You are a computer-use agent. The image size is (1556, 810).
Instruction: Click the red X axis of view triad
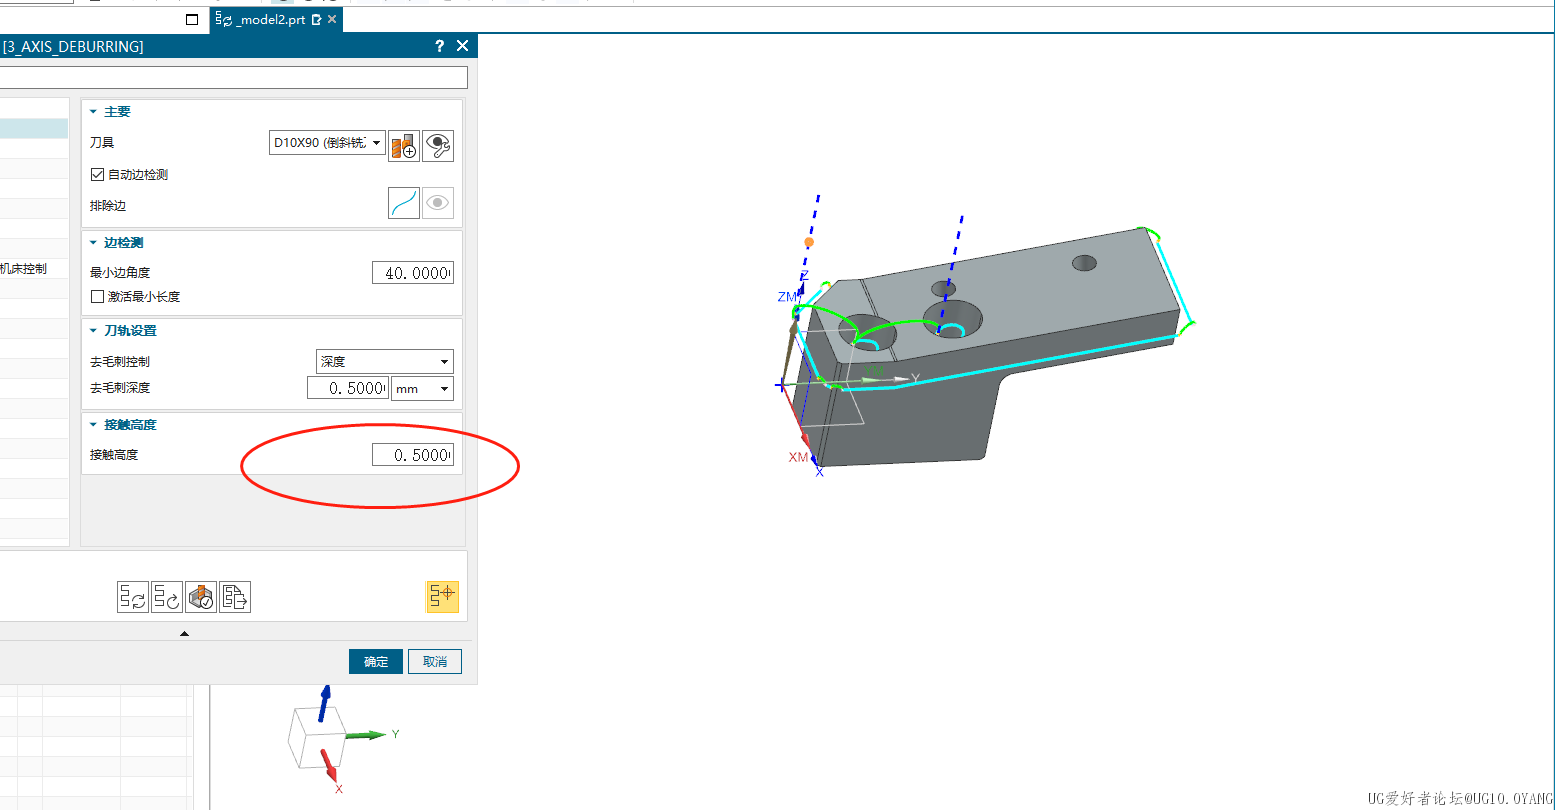tap(329, 765)
